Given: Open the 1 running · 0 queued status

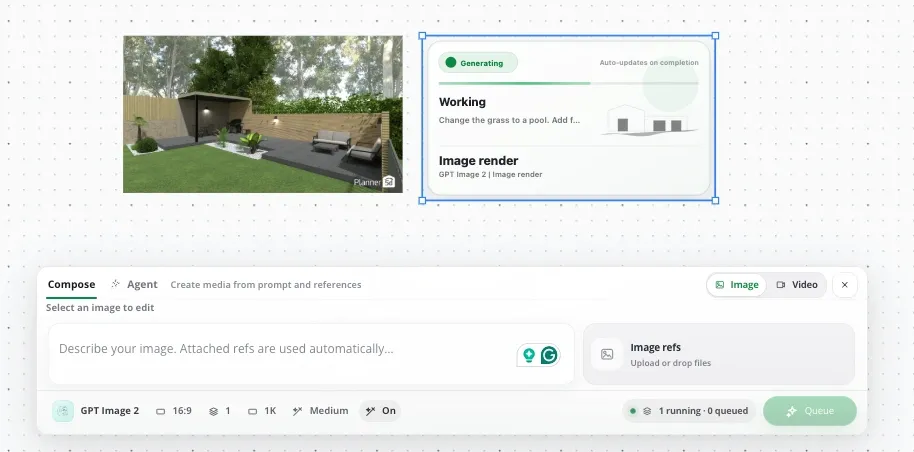Looking at the screenshot, I should (689, 411).
